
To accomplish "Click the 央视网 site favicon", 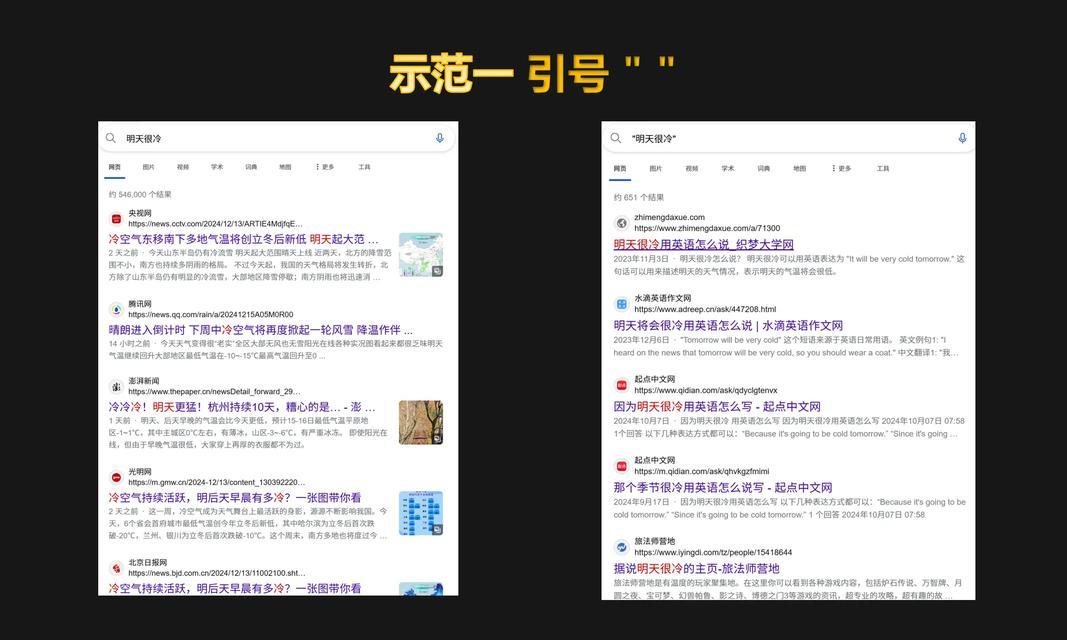I will pyautogui.click(x=116, y=218).
